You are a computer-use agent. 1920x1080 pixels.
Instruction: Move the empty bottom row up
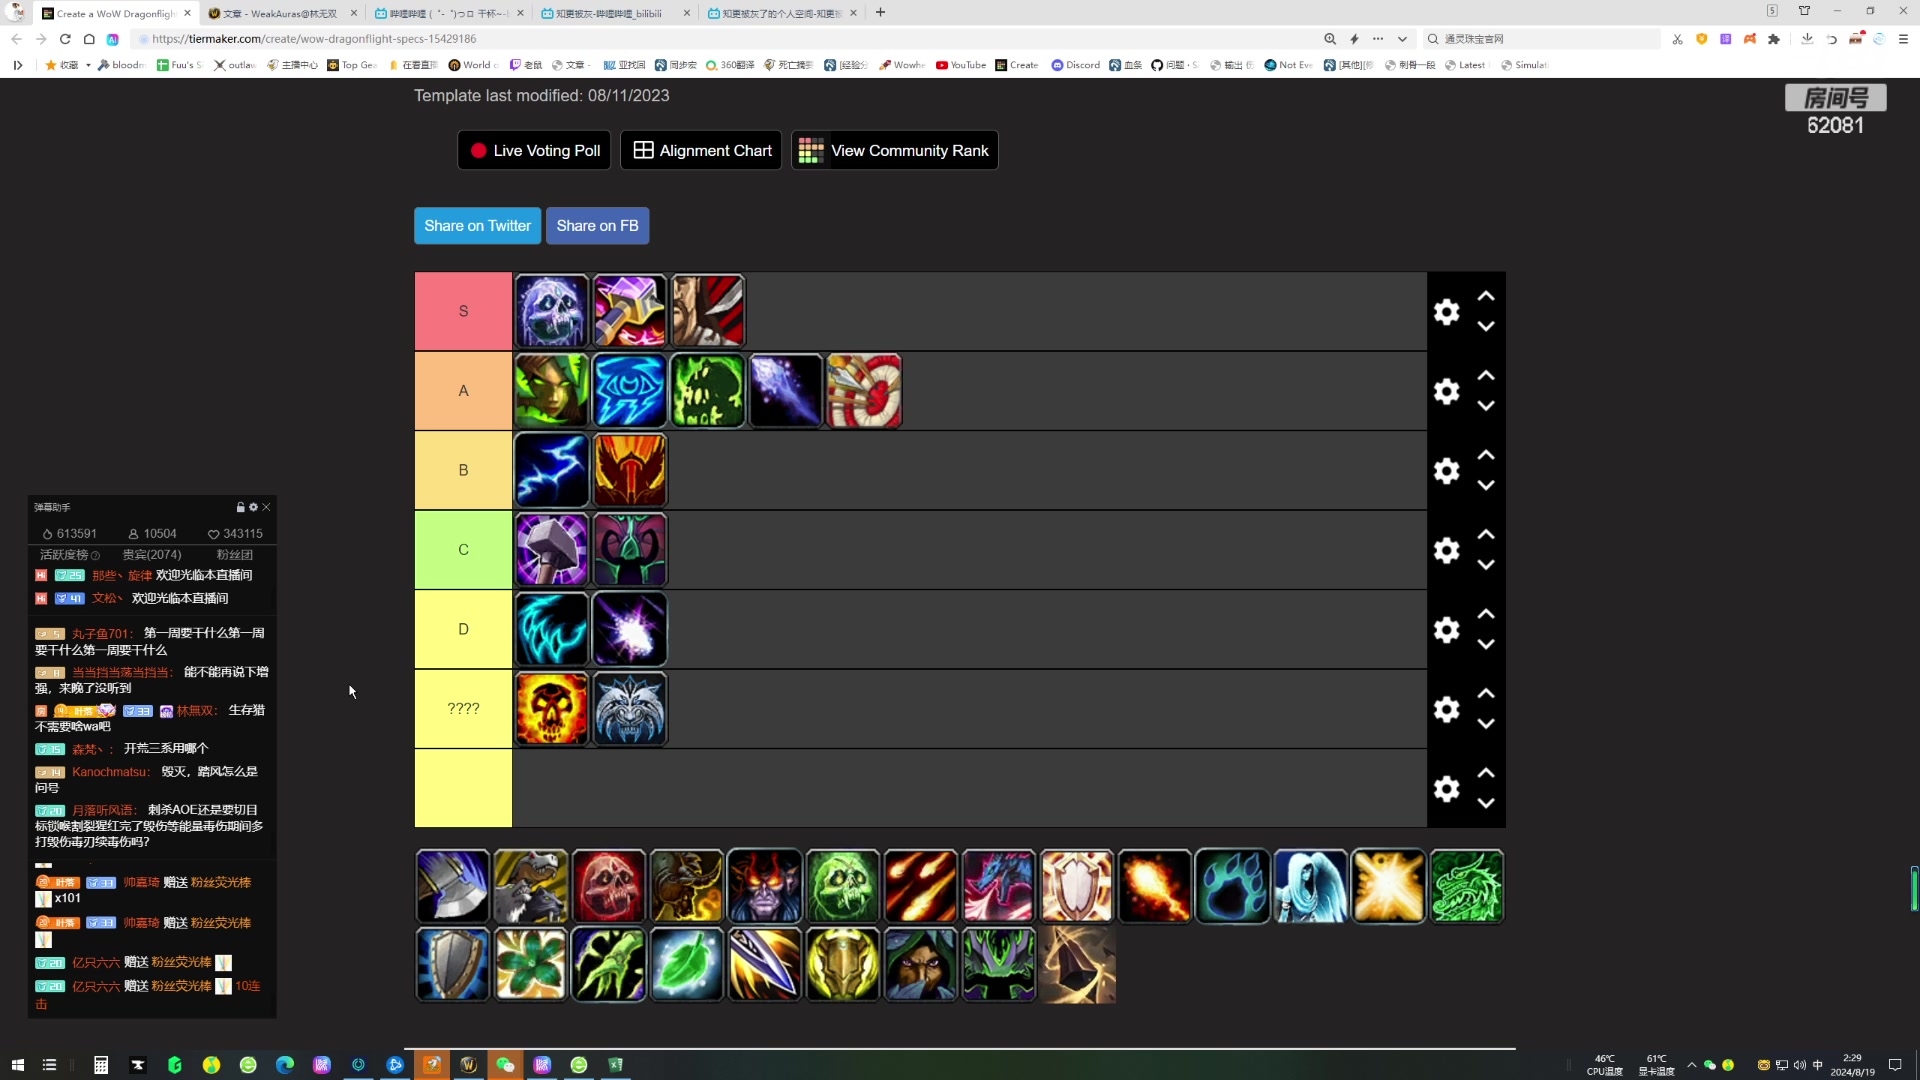pos(1486,773)
